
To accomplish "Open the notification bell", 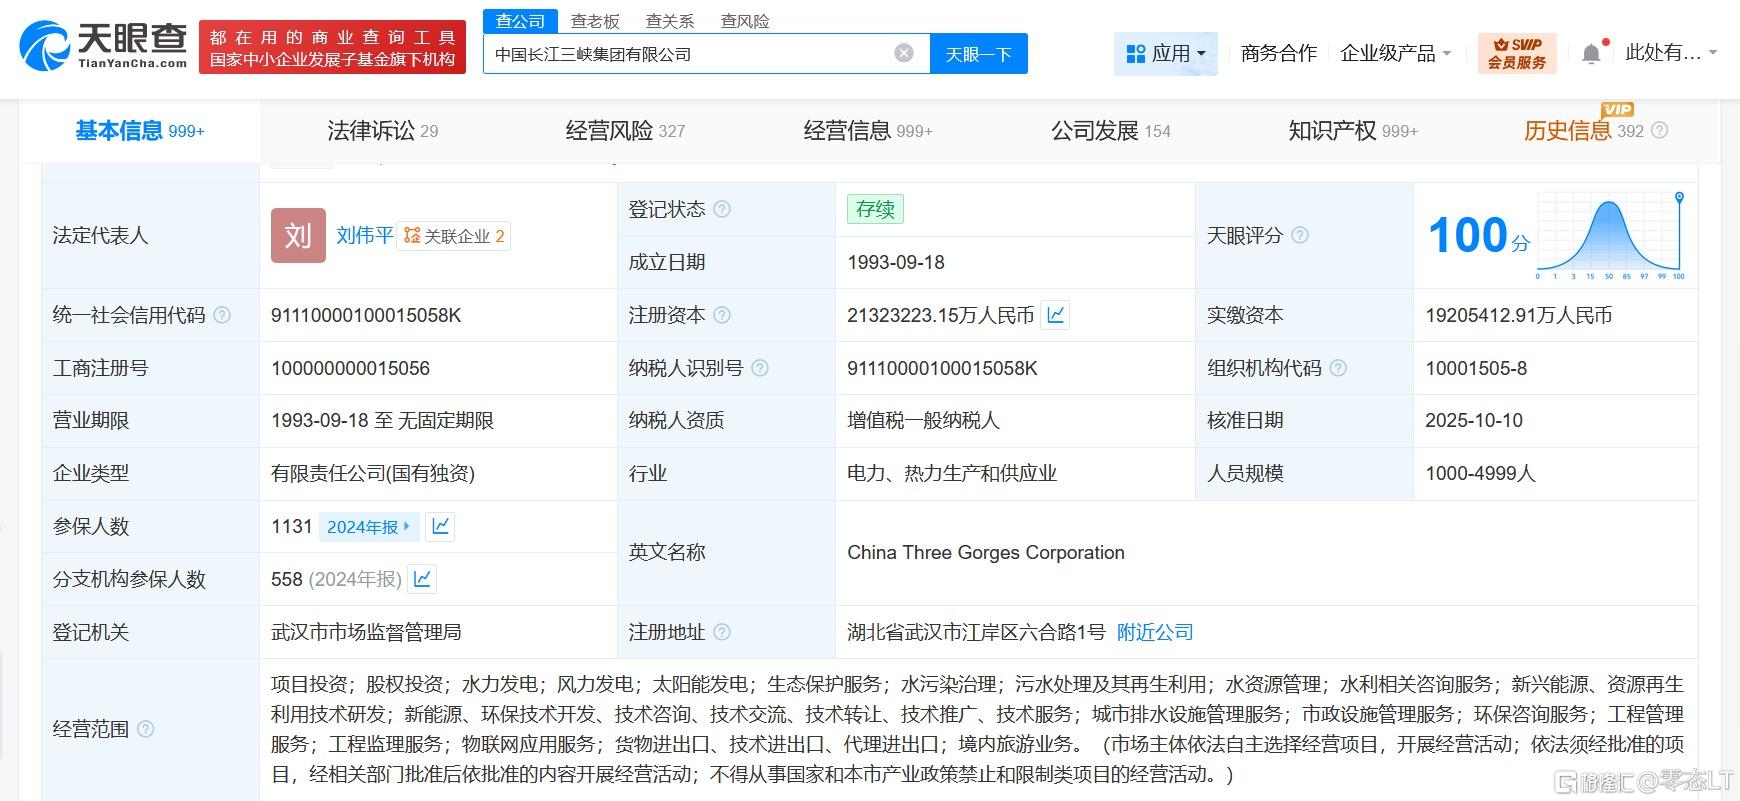I will (1591, 54).
